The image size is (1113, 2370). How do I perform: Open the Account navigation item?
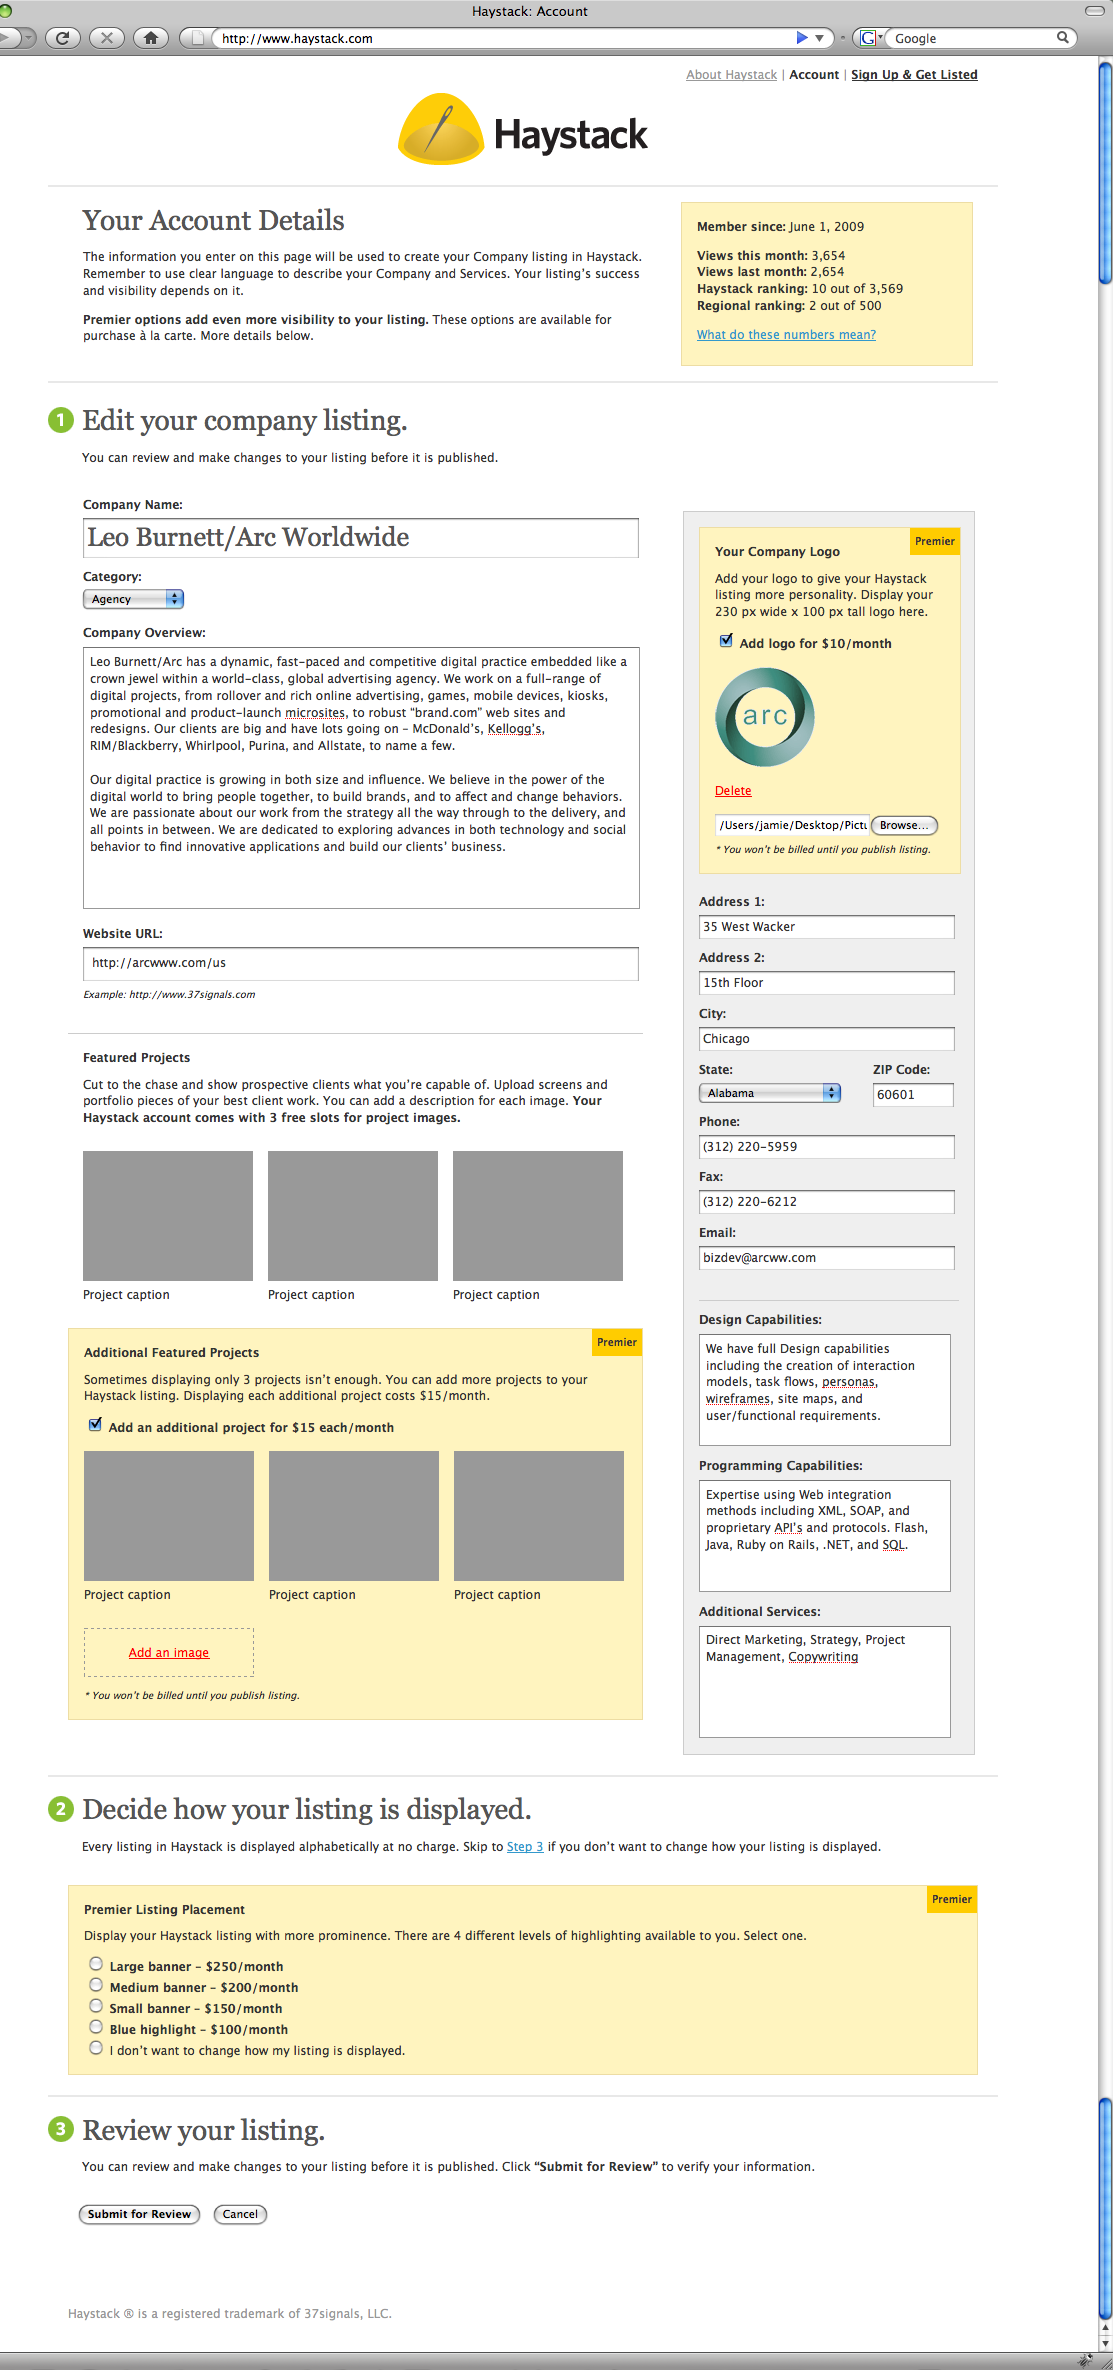point(814,75)
